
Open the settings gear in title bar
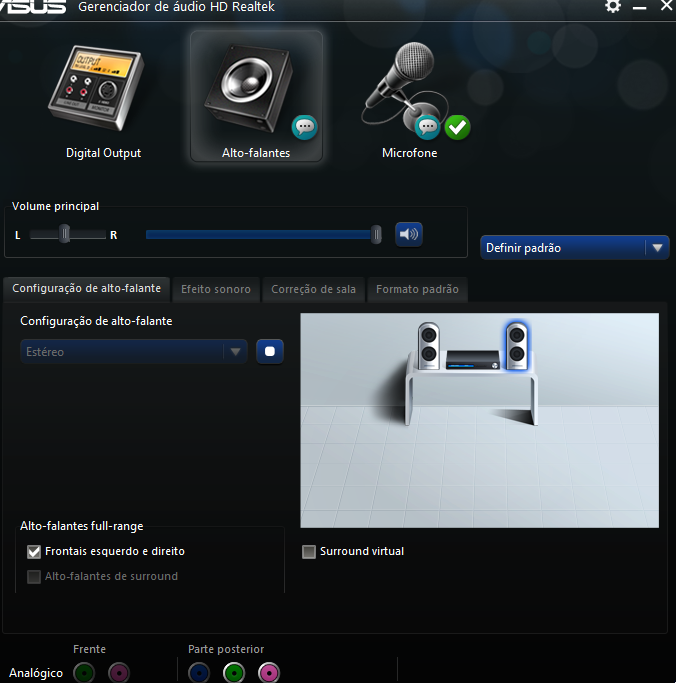(612, 6)
